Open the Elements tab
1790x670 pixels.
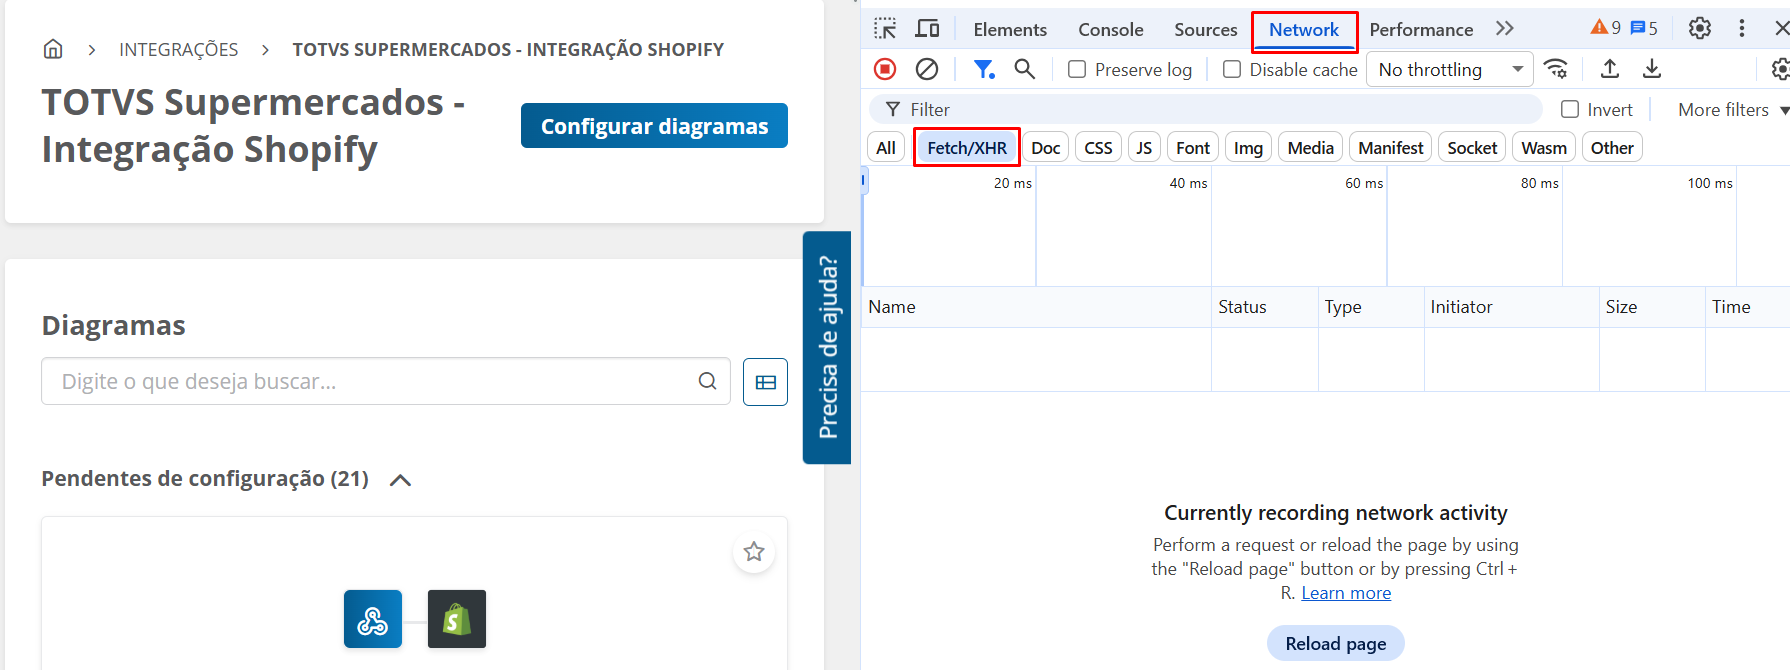(x=1010, y=29)
